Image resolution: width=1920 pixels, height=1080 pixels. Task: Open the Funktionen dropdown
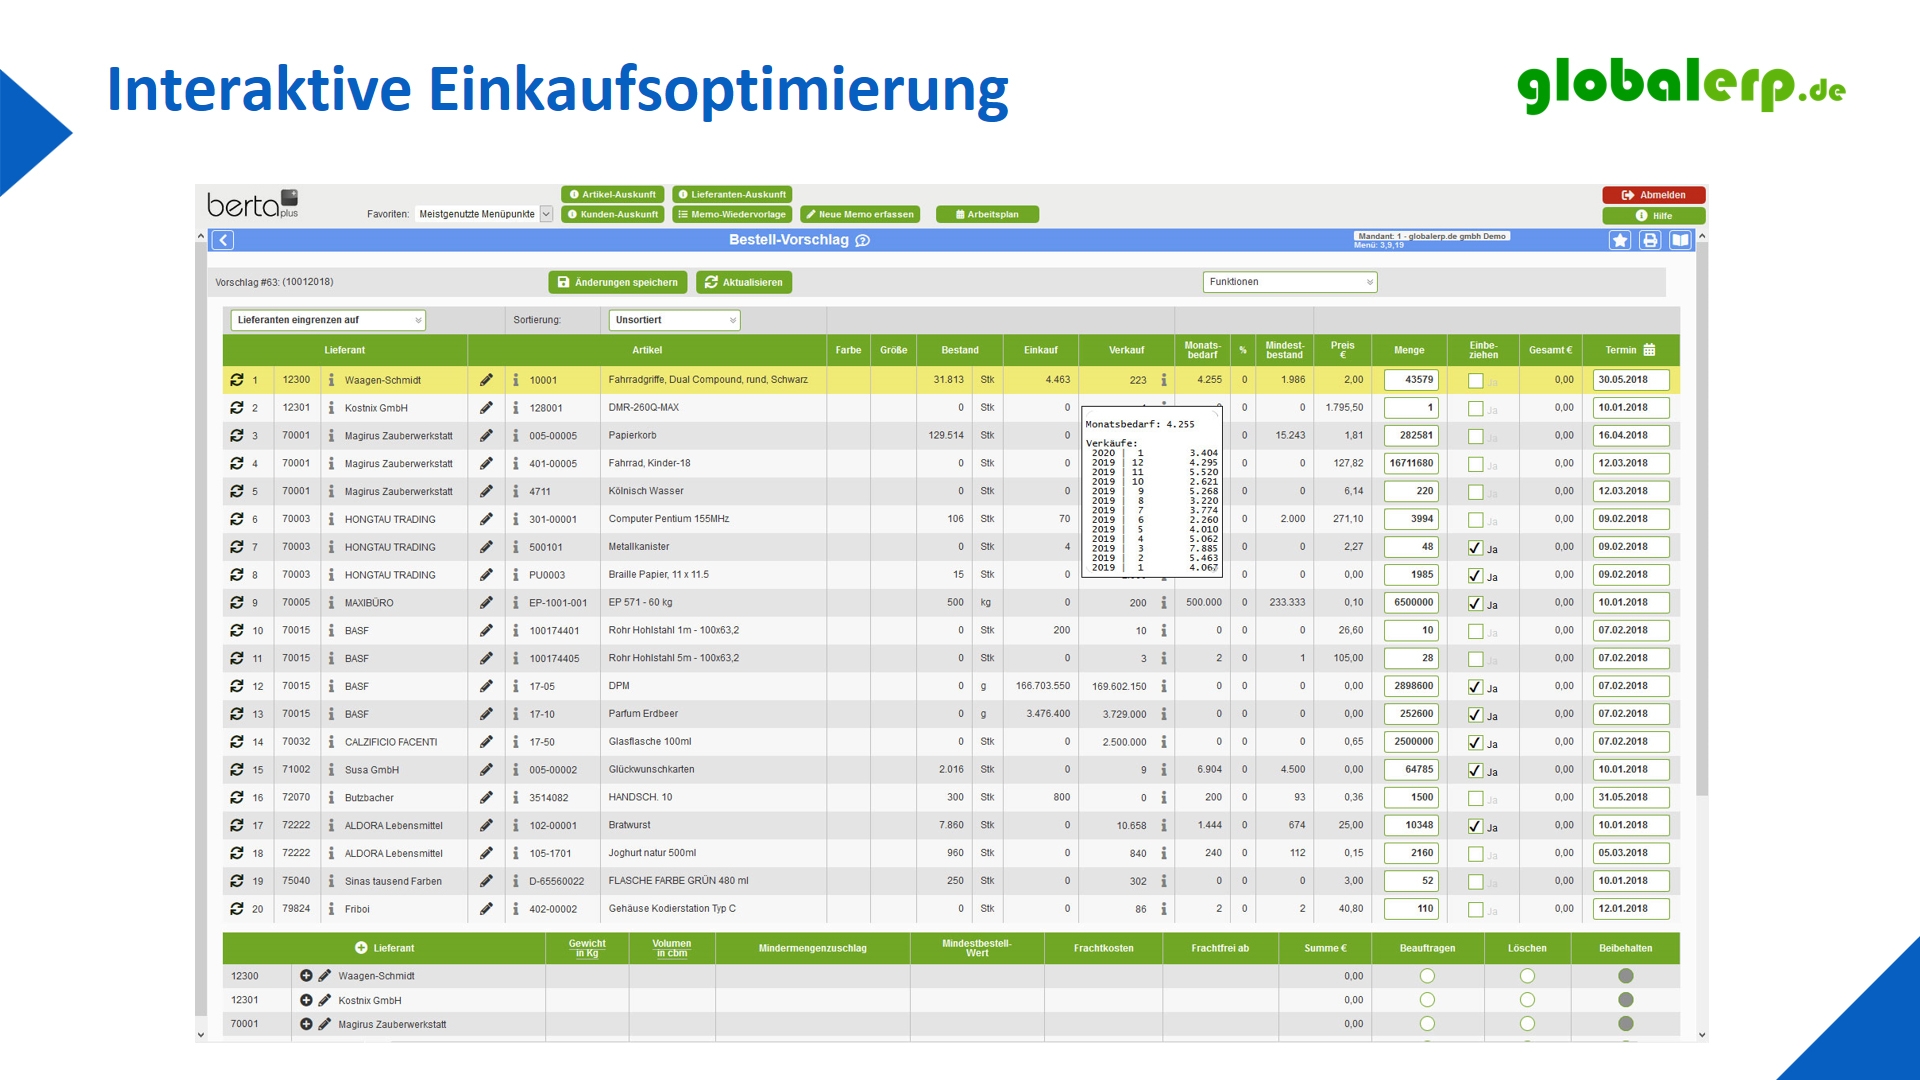click(1290, 282)
